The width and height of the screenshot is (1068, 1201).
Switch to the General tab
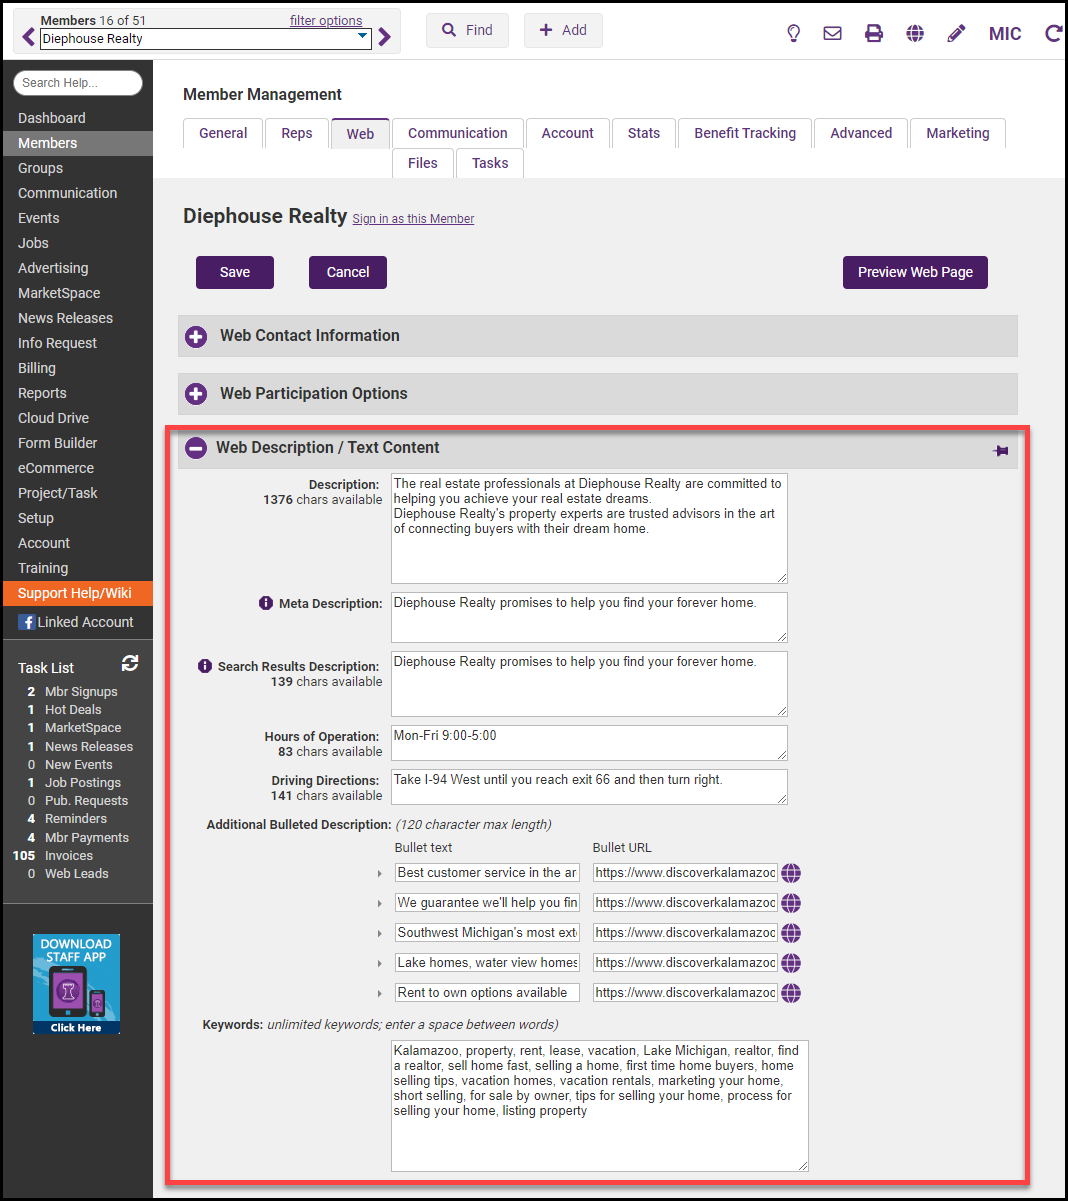[223, 133]
